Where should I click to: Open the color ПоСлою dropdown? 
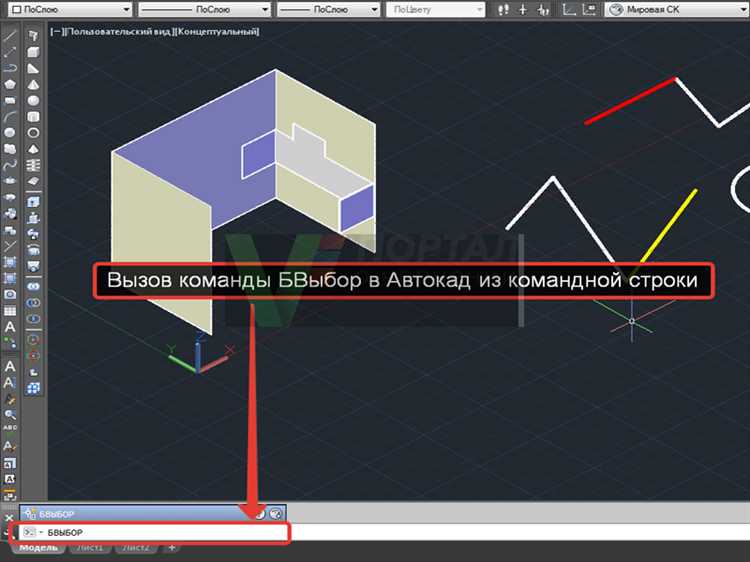coord(70,9)
